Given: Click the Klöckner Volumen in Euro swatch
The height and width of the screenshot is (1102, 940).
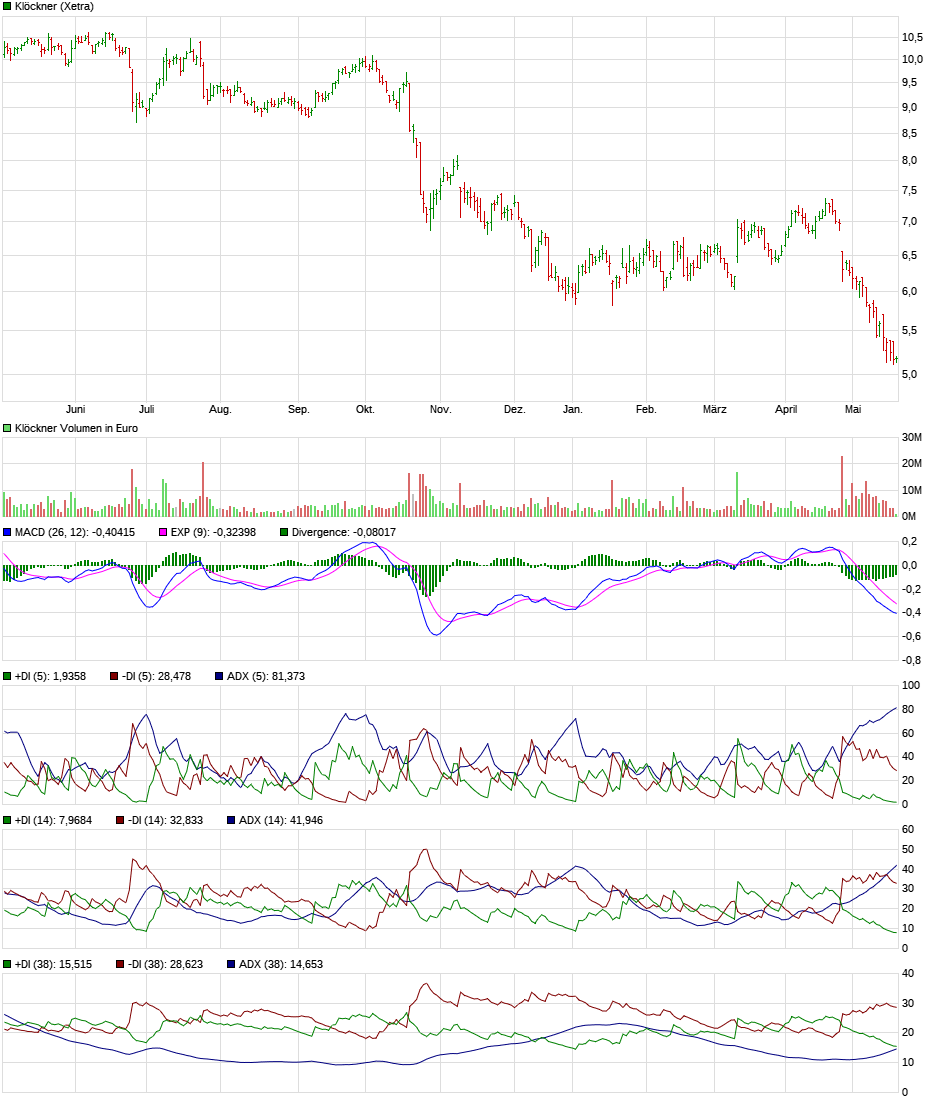Looking at the screenshot, I should [7, 428].
